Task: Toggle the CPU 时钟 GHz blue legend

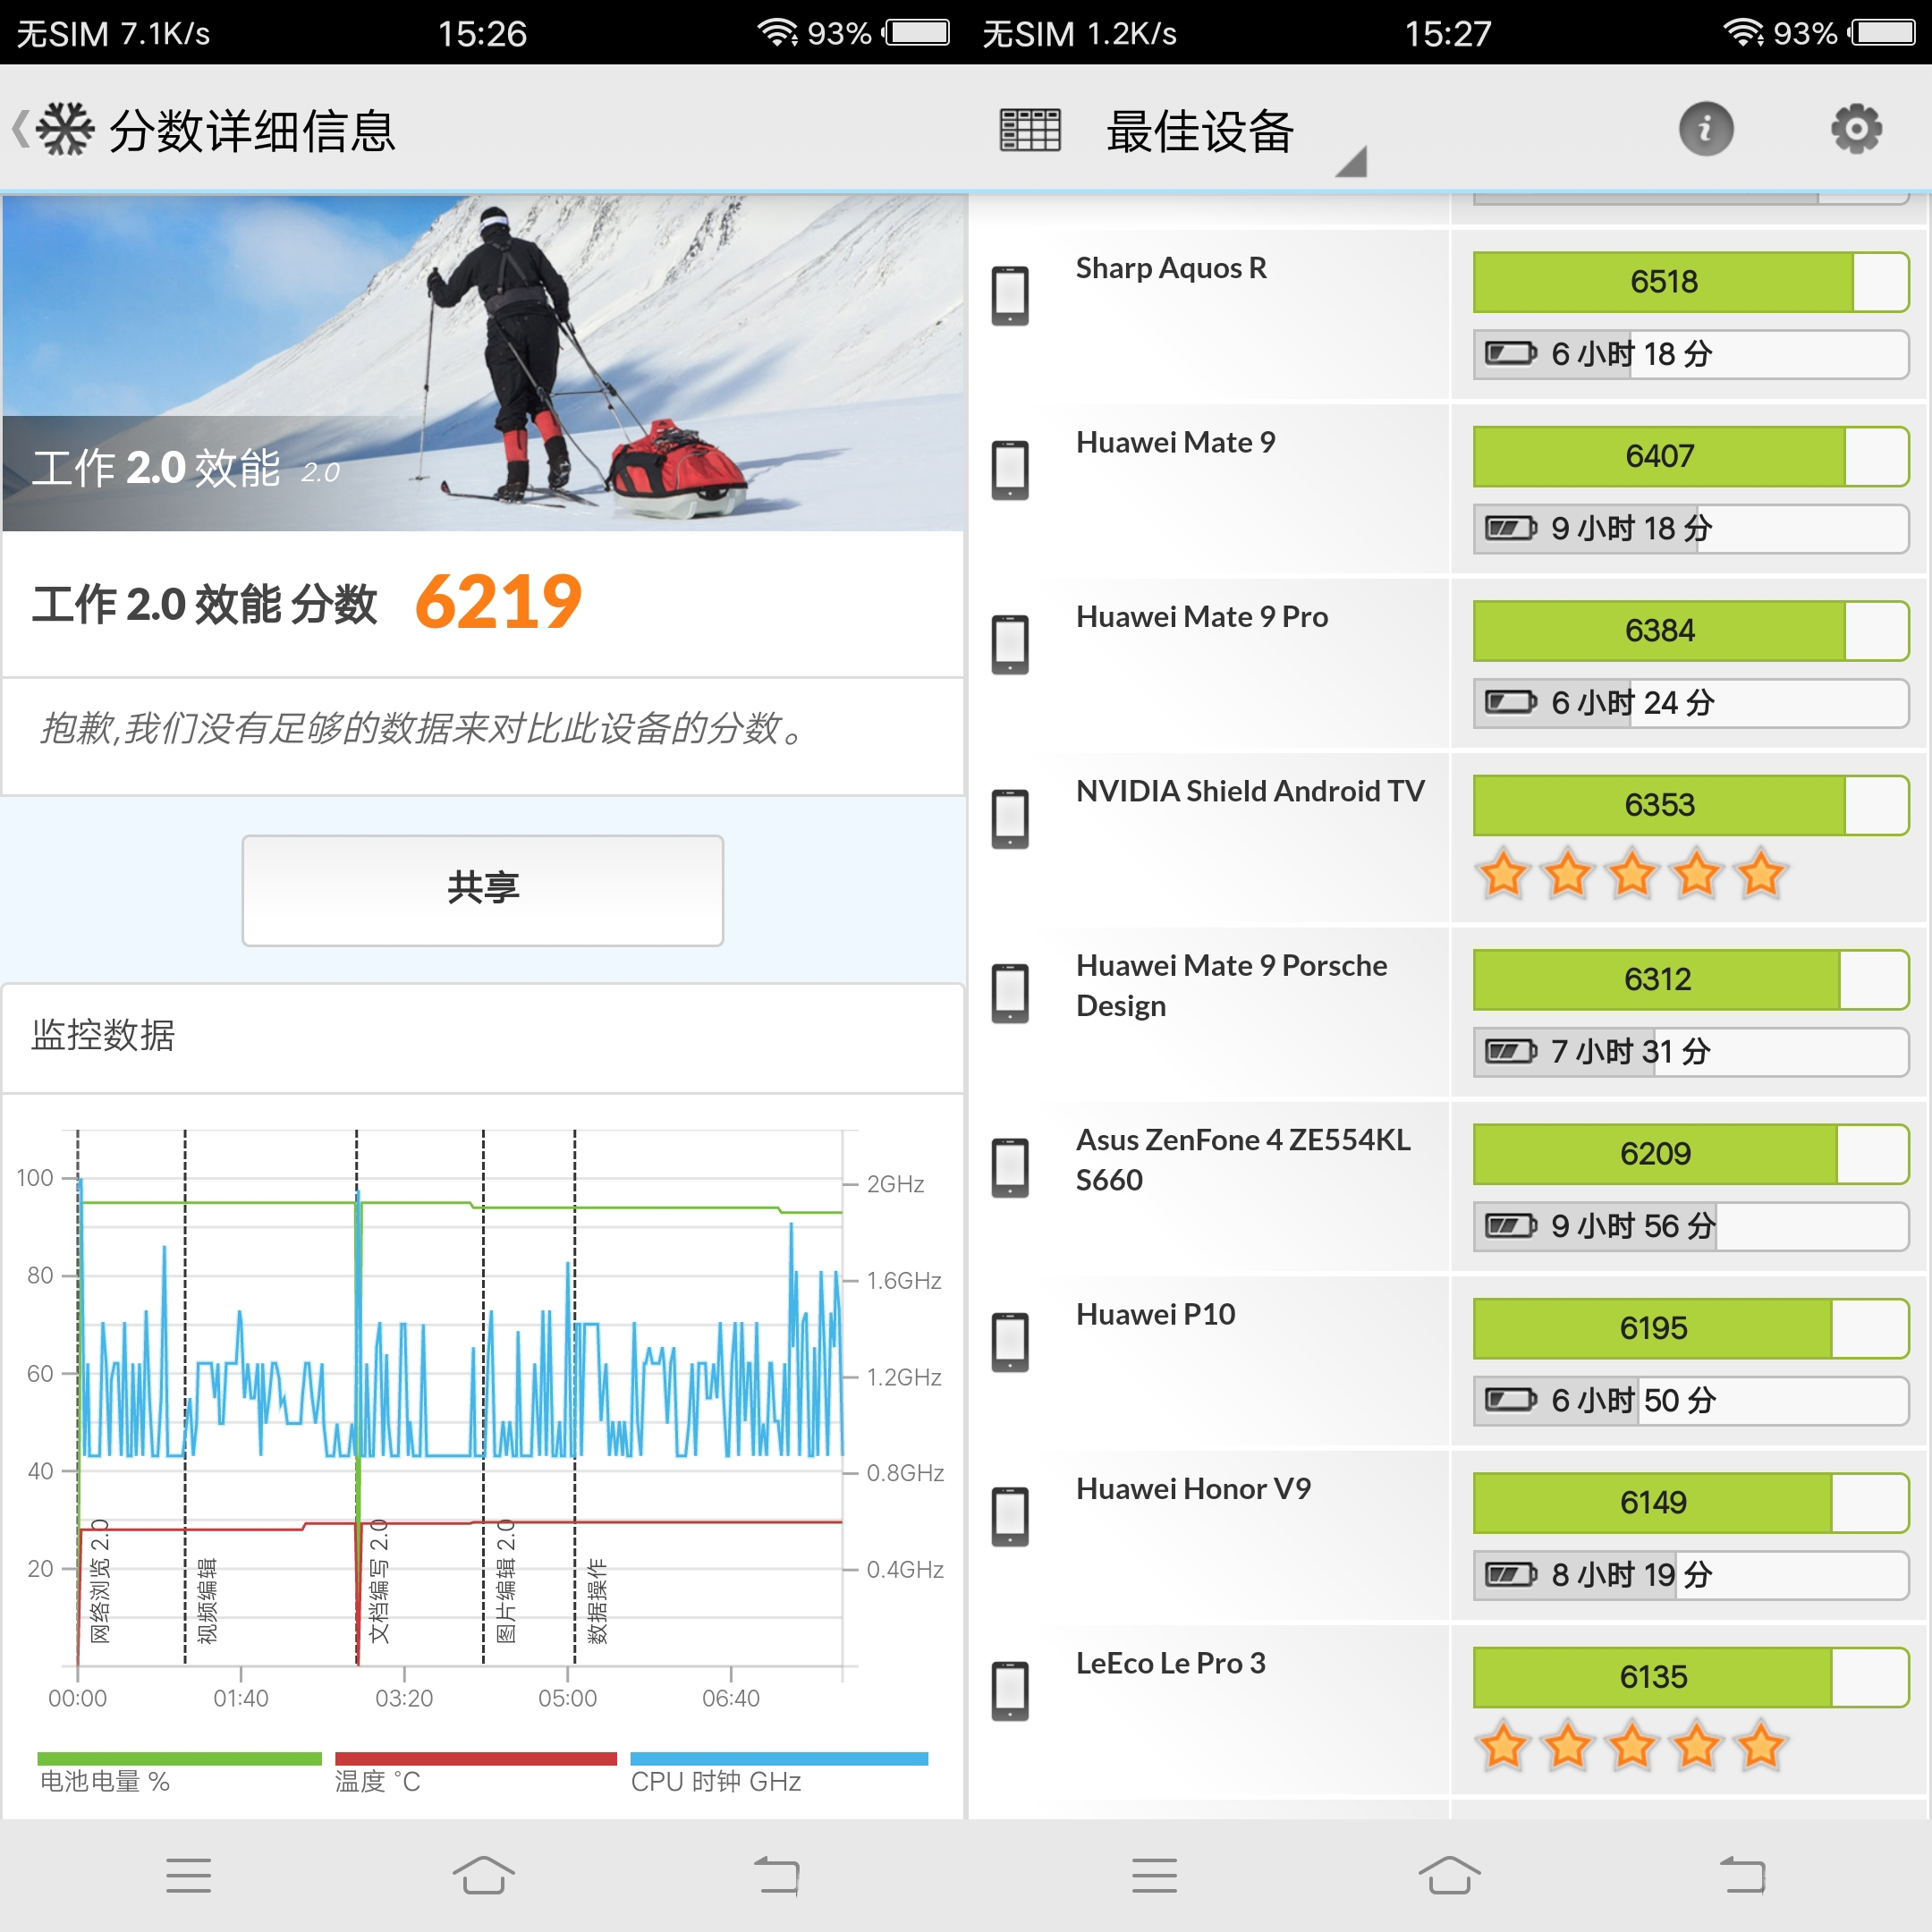Action: [x=779, y=1773]
